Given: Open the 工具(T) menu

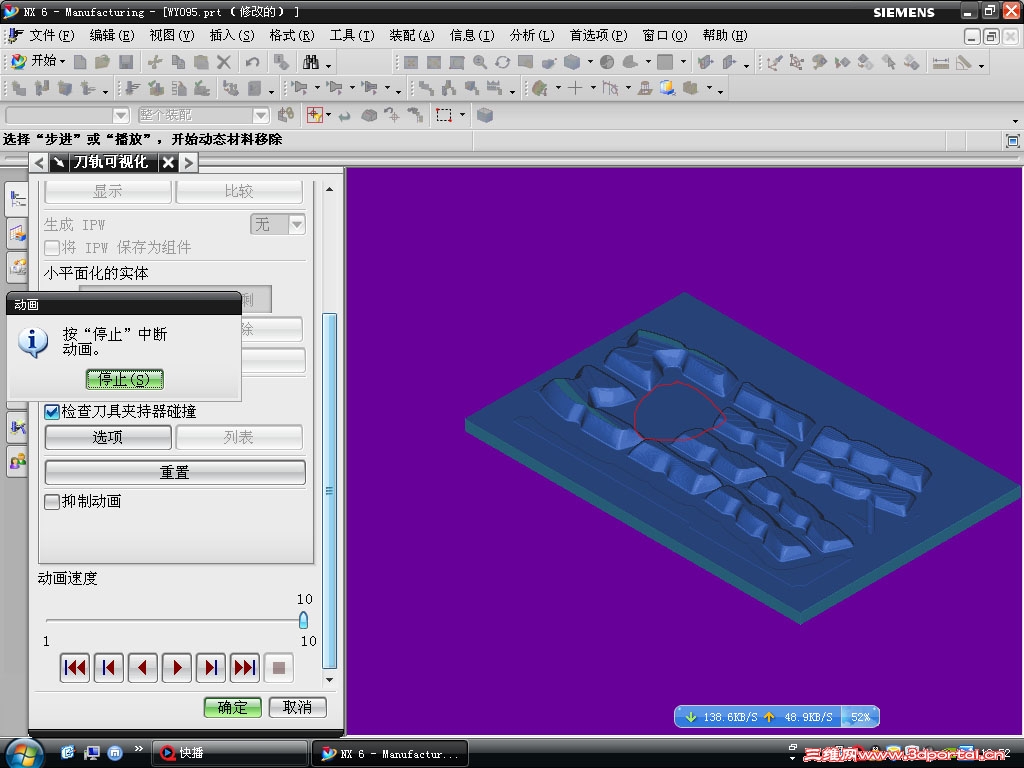Looking at the screenshot, I should 352,35.
